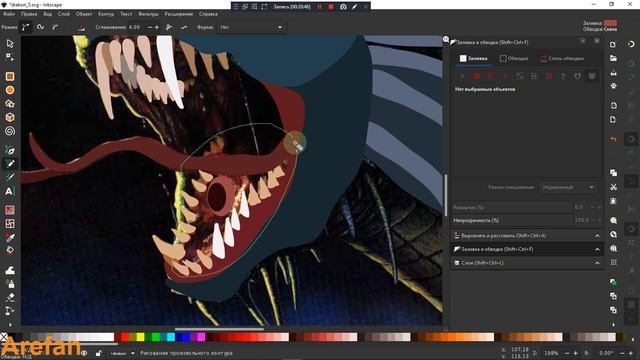Open the Расширения menu
This screenshot has width=640, height=360.
(x=179, y=14)
